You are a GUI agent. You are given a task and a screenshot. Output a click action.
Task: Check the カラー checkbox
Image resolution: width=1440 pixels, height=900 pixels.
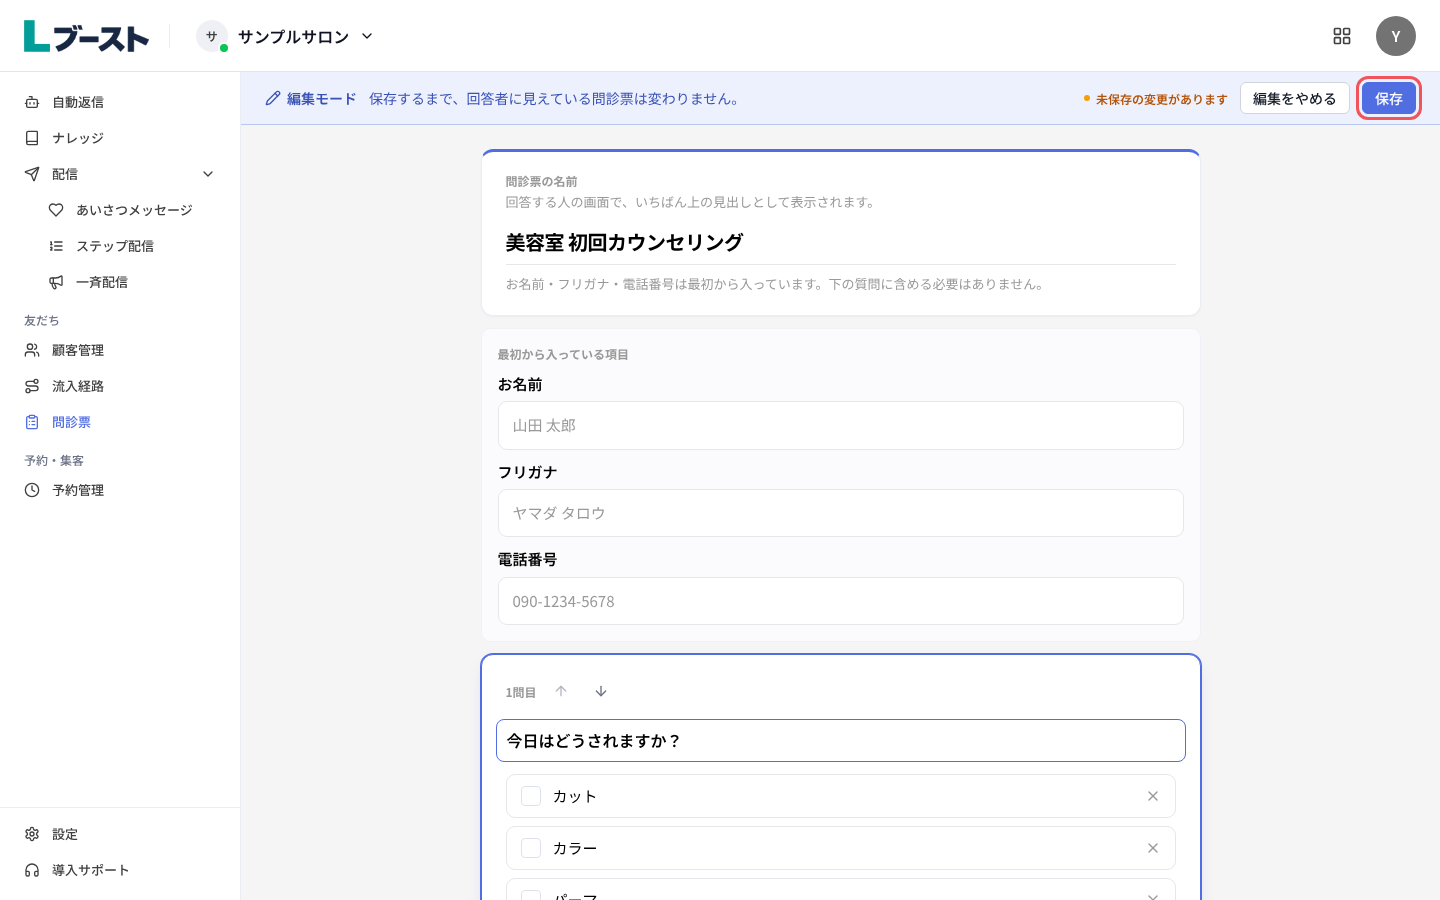531,848
